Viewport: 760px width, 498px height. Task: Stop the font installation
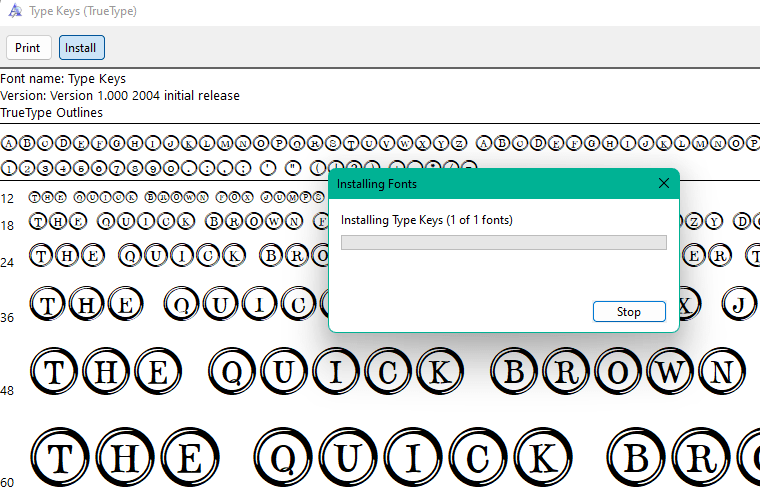click(x=628, y=312)
